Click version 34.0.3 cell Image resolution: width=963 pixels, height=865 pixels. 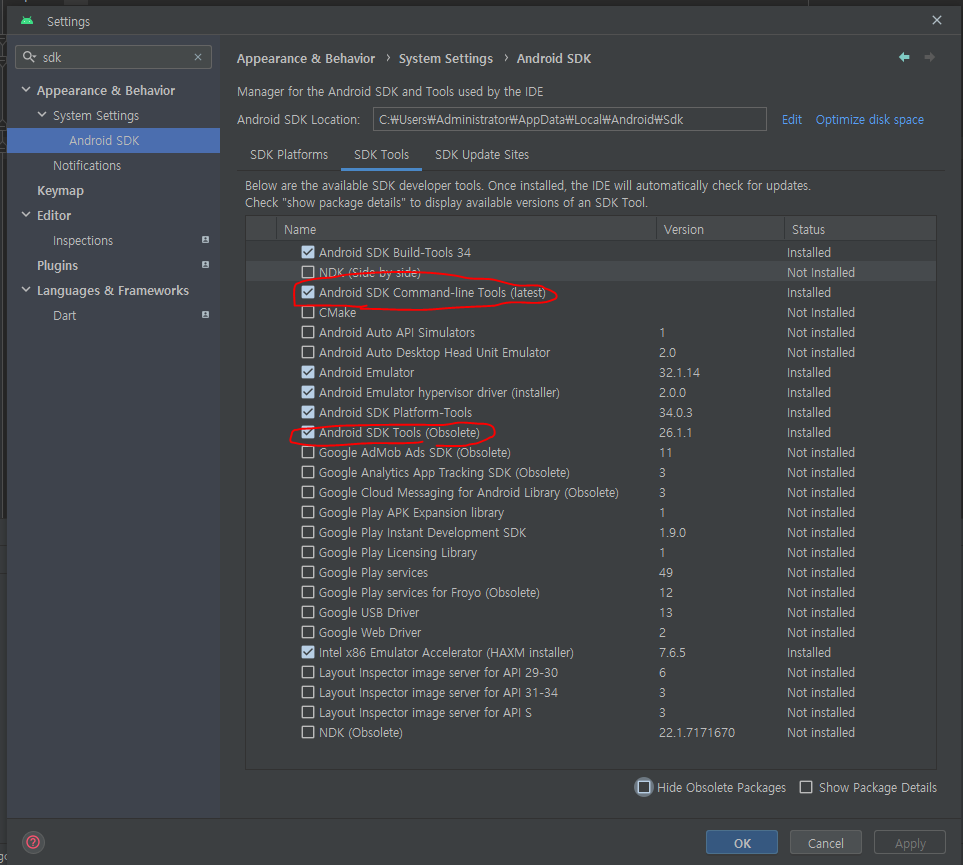coord(676,412)
